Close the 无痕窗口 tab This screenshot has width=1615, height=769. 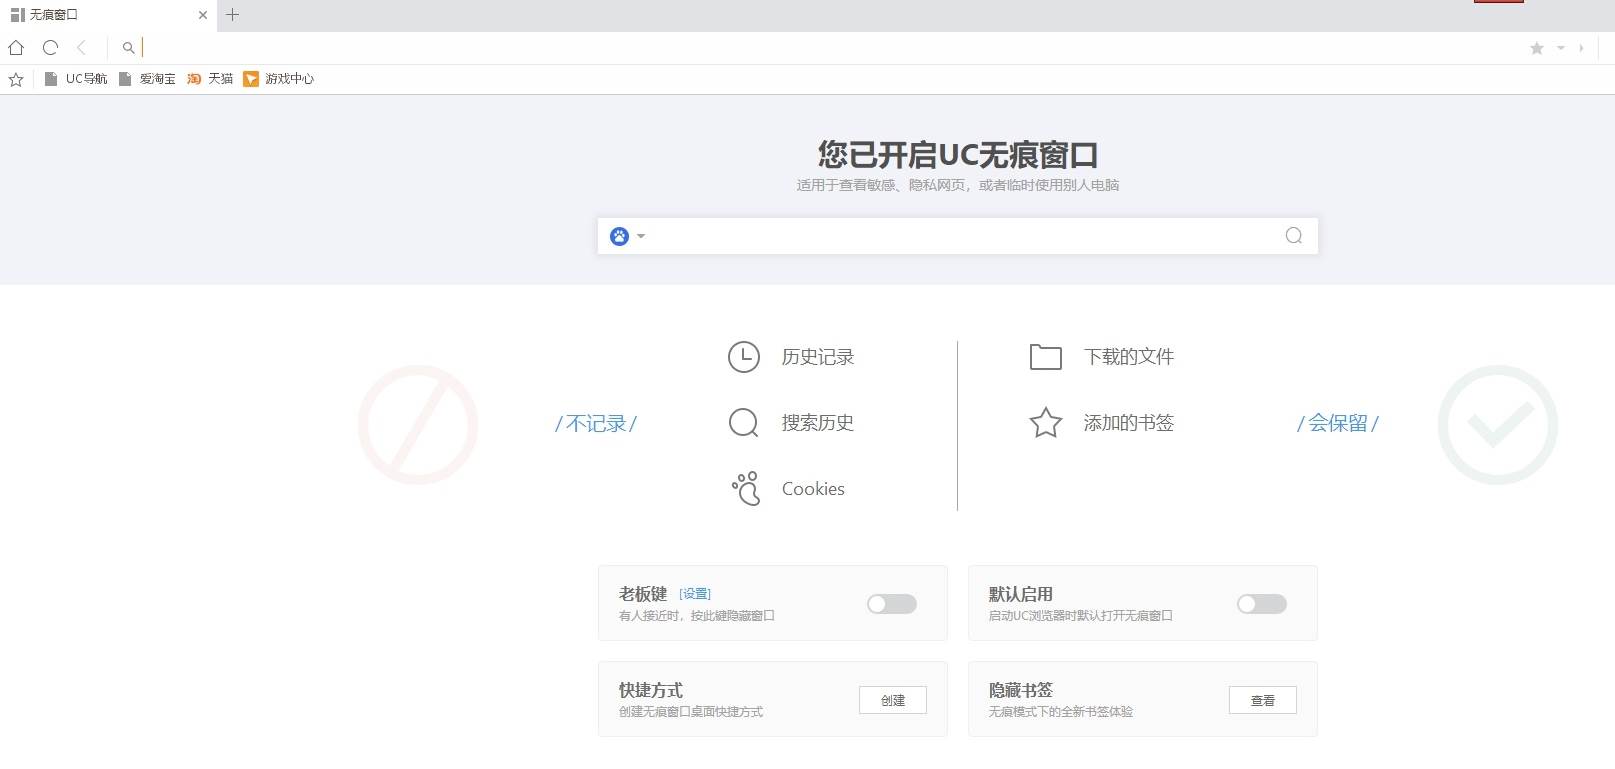click(203, 15)
